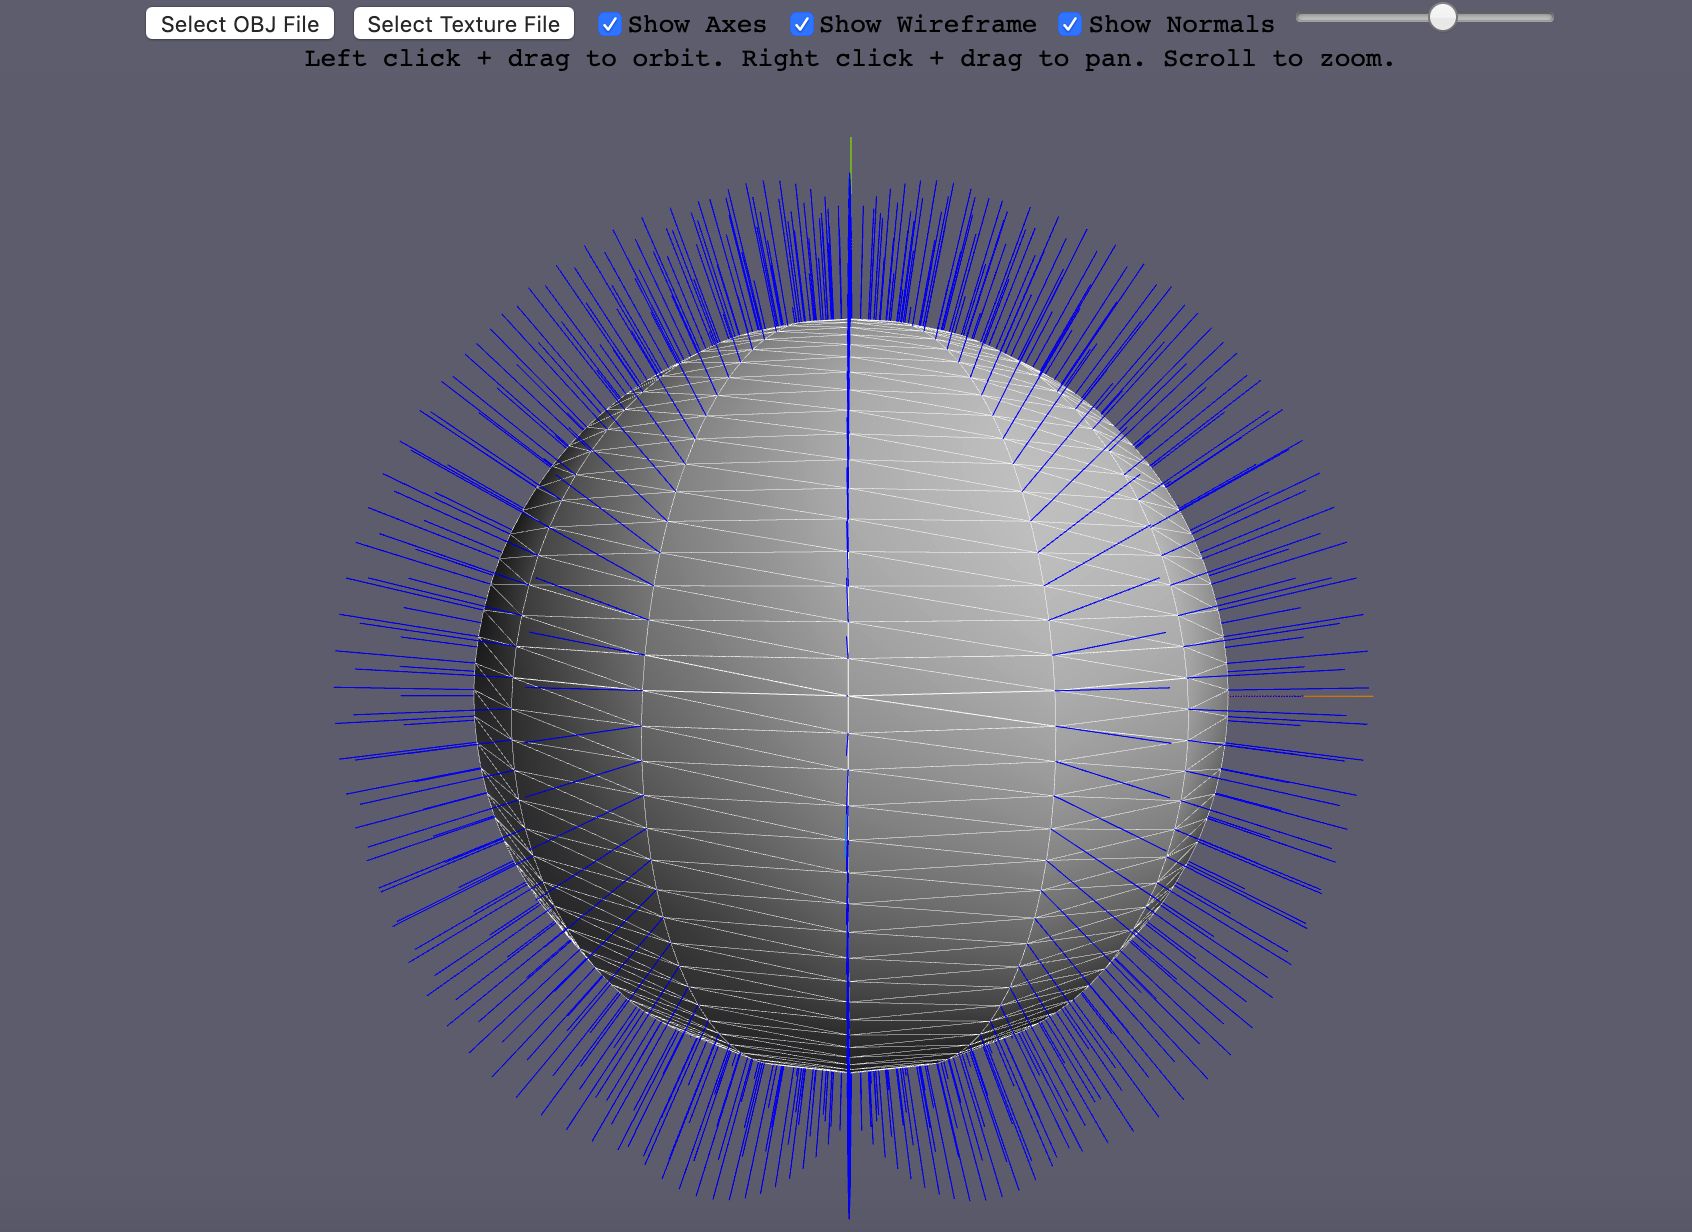Toggle the Show Normals checkbox off
The width and height of the screenshot is (1692, 1232).
[x=1070, y=24]
